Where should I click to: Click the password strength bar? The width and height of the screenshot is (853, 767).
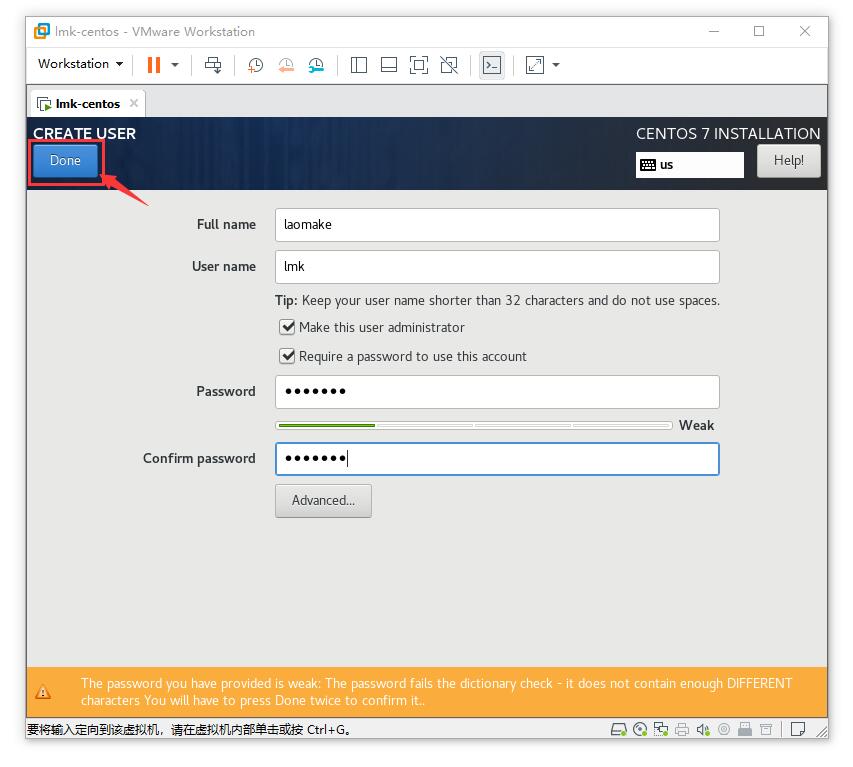[474, 425]
